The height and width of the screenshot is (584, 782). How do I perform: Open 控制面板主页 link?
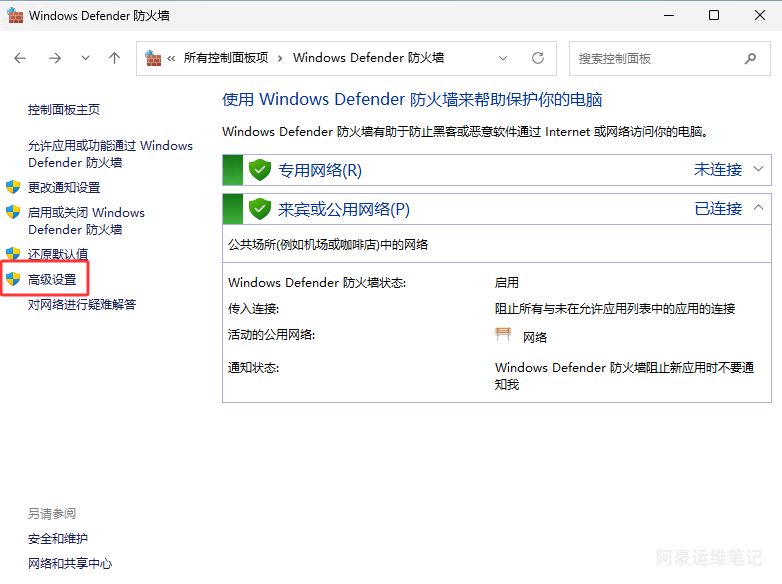coord(64,109)
